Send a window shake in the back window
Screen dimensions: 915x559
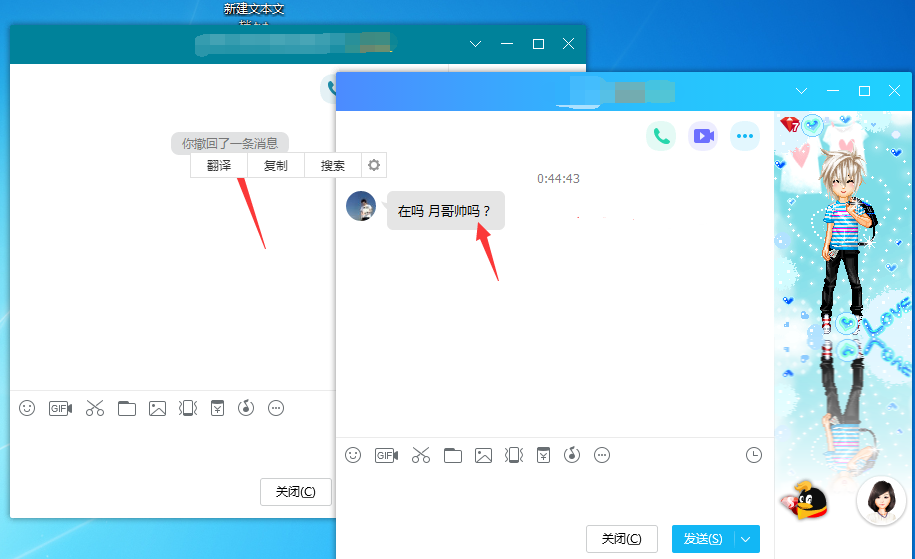188,408
